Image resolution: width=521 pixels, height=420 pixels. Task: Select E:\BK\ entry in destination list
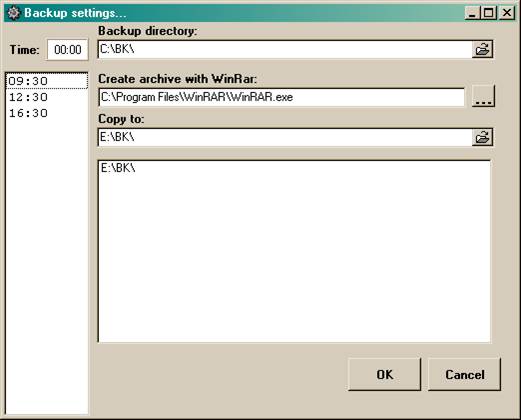[x=118, y=168]
